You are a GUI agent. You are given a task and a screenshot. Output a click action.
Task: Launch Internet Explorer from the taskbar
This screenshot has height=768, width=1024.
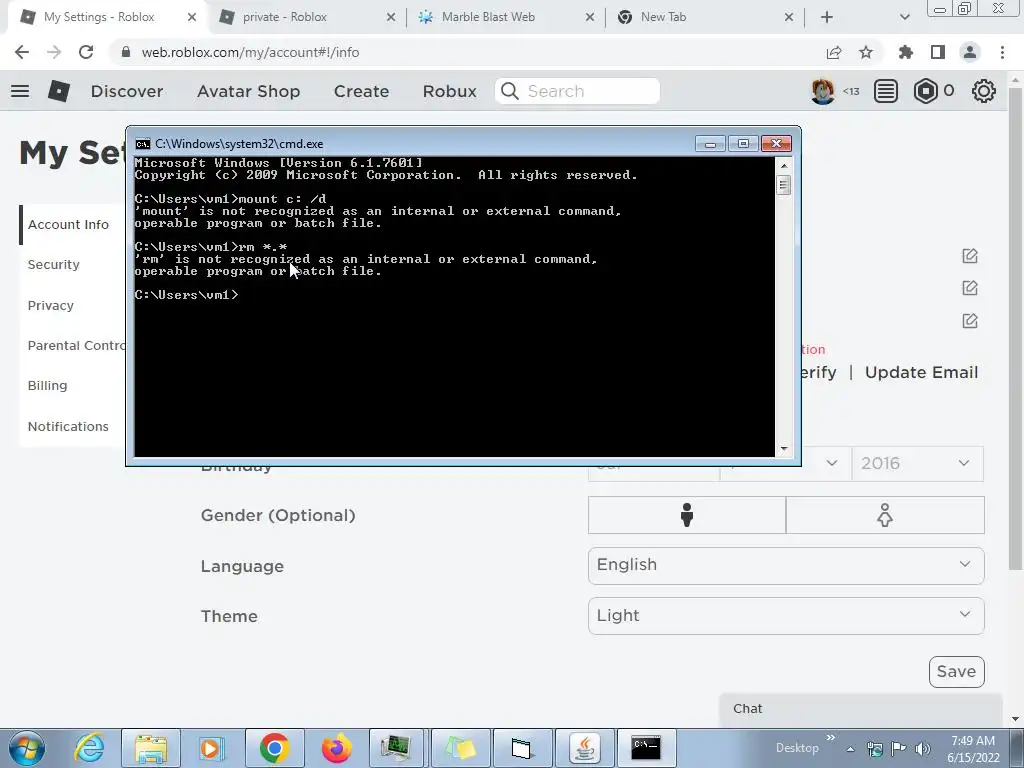(x=89, y=748)
